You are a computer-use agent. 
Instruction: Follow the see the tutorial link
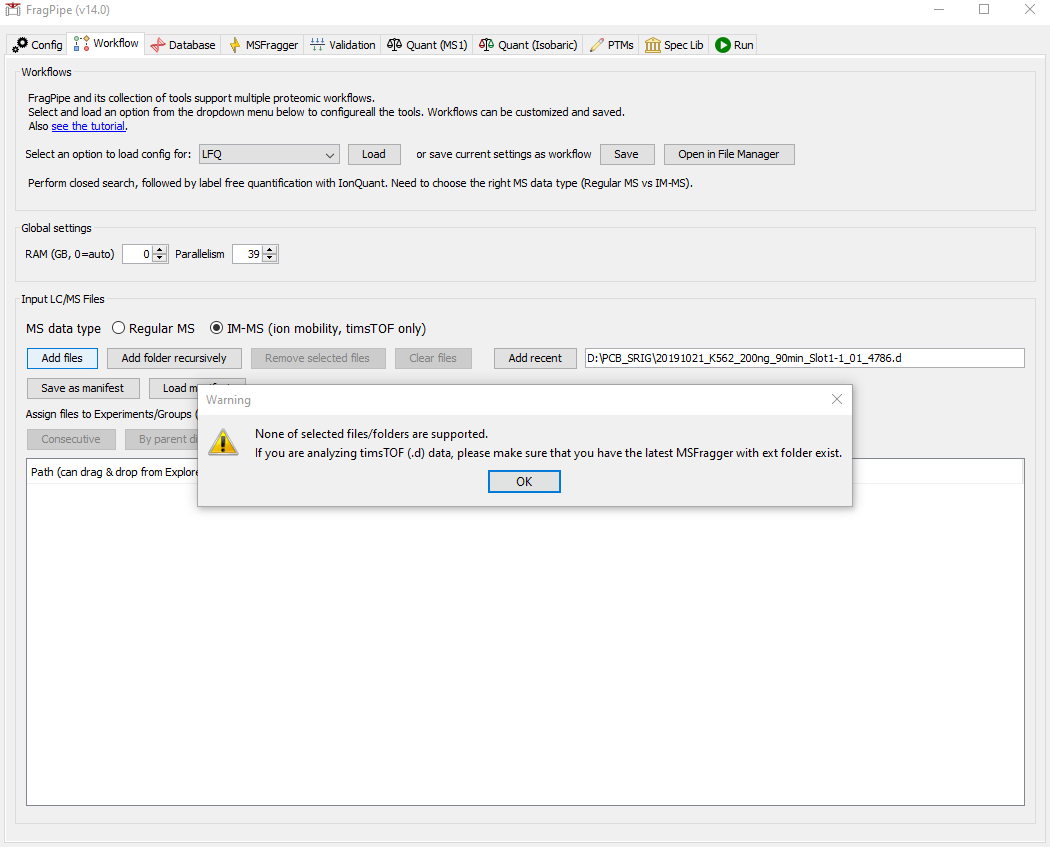click(88, 125)
